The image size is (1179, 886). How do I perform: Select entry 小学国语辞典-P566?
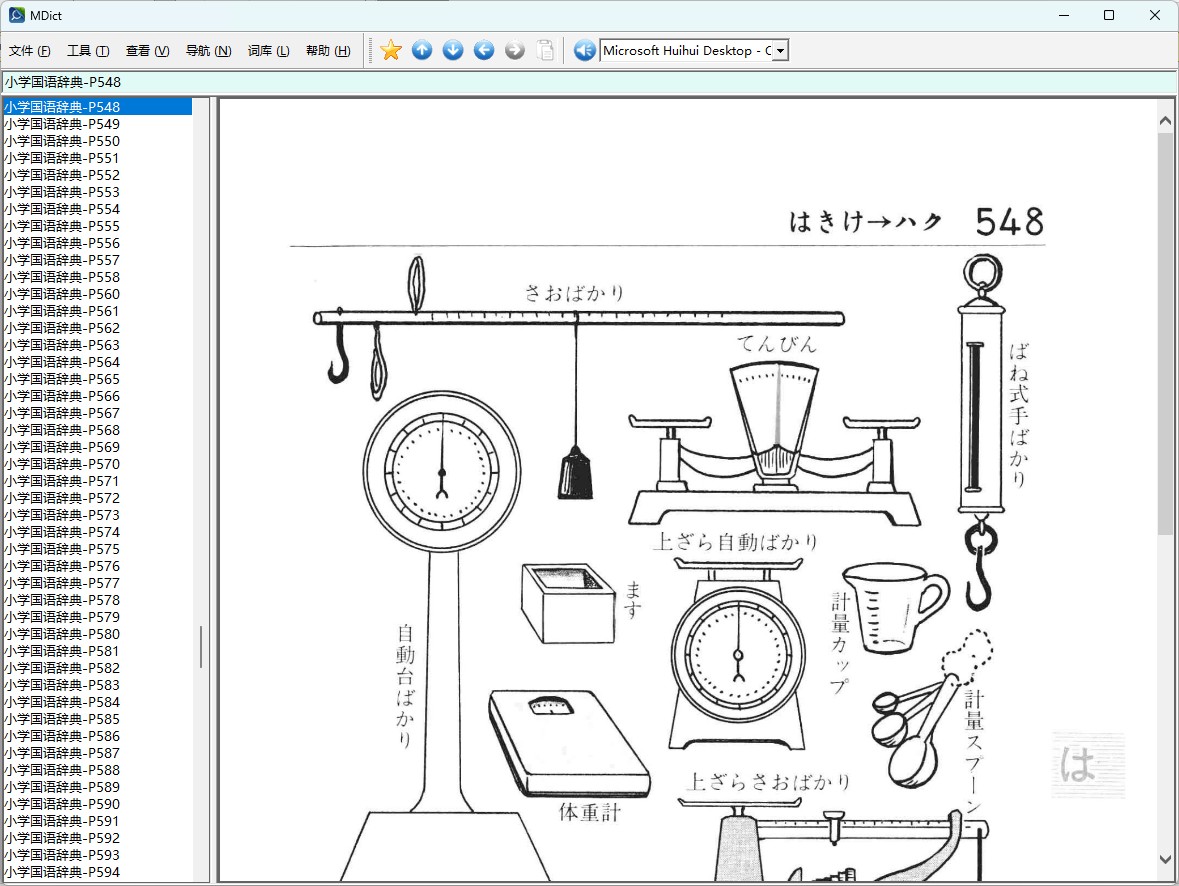(97, 396)
